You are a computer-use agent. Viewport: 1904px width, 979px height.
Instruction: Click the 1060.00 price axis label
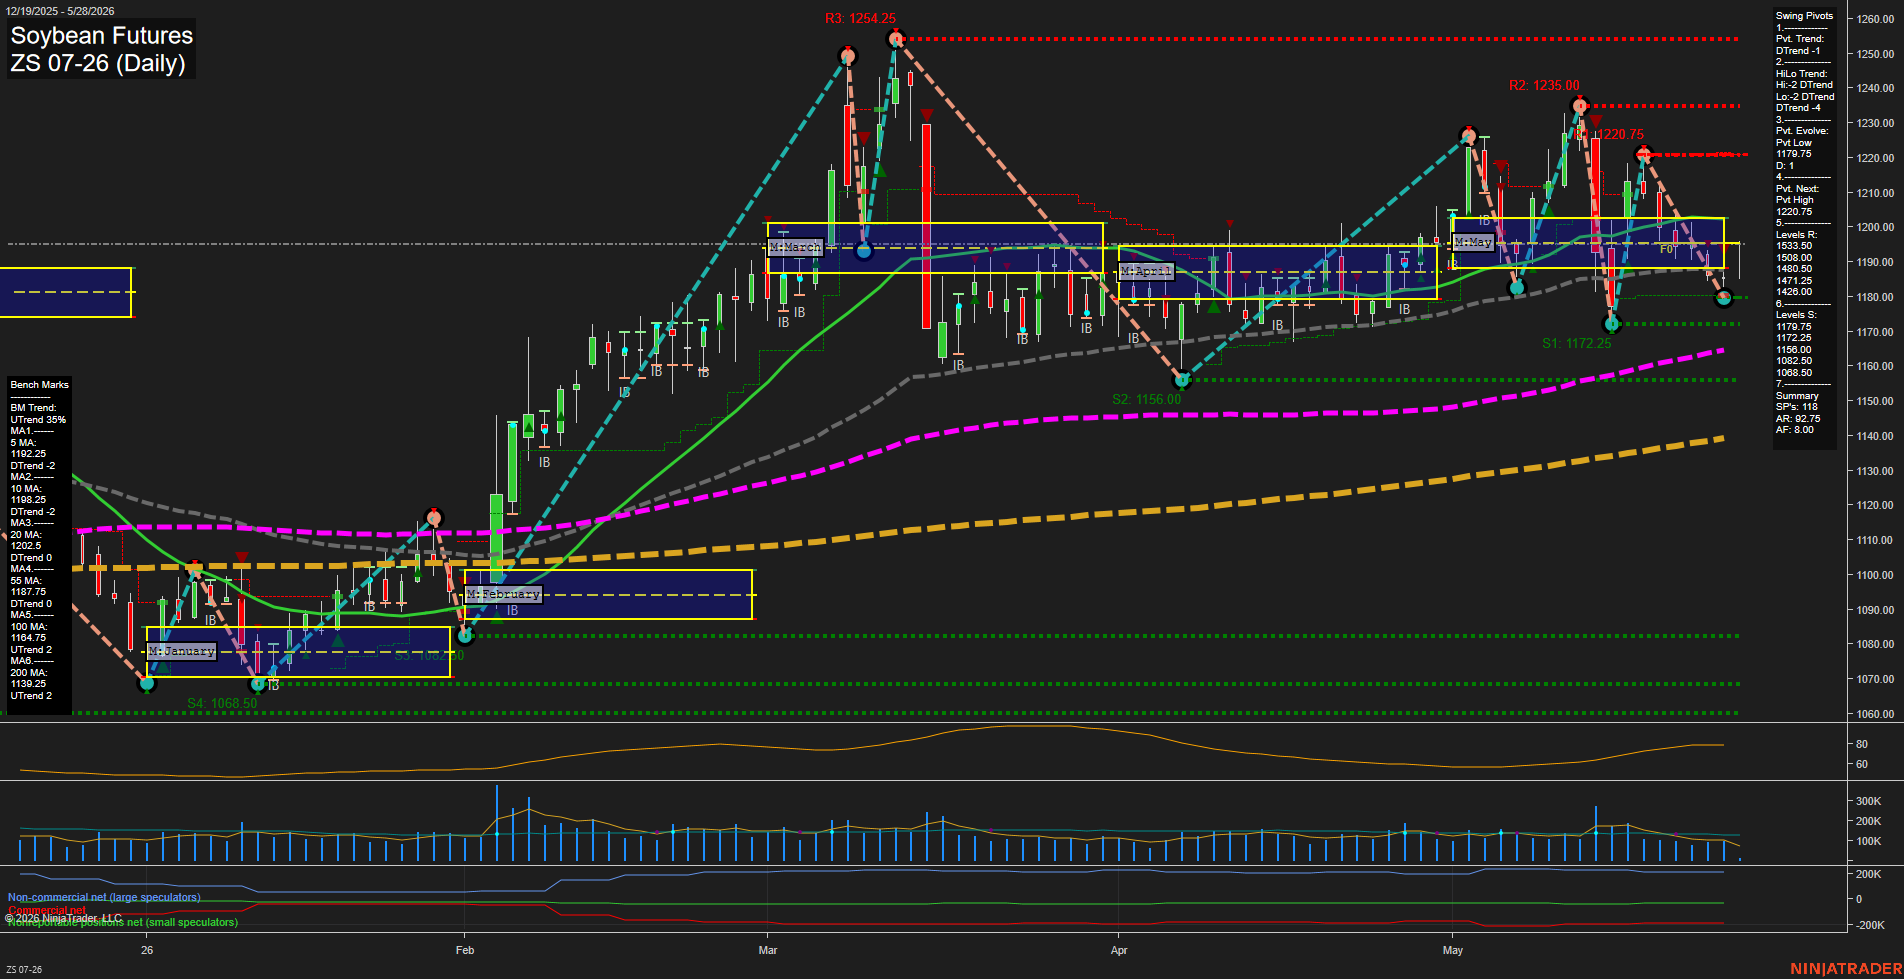[1875, 714]
